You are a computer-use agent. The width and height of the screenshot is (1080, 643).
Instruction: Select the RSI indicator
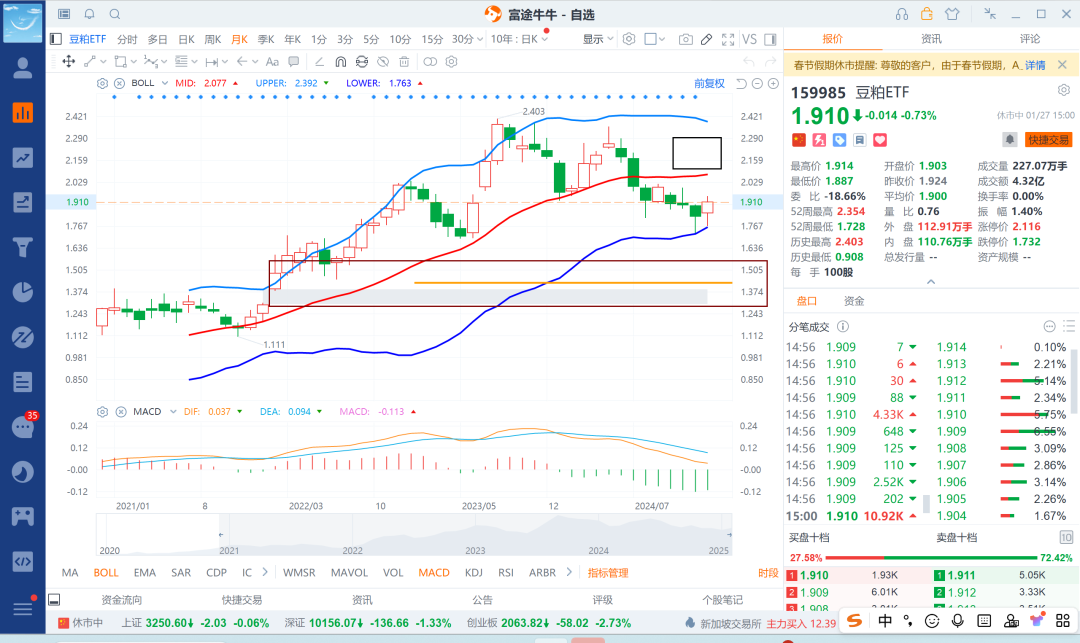click(506, 573)
